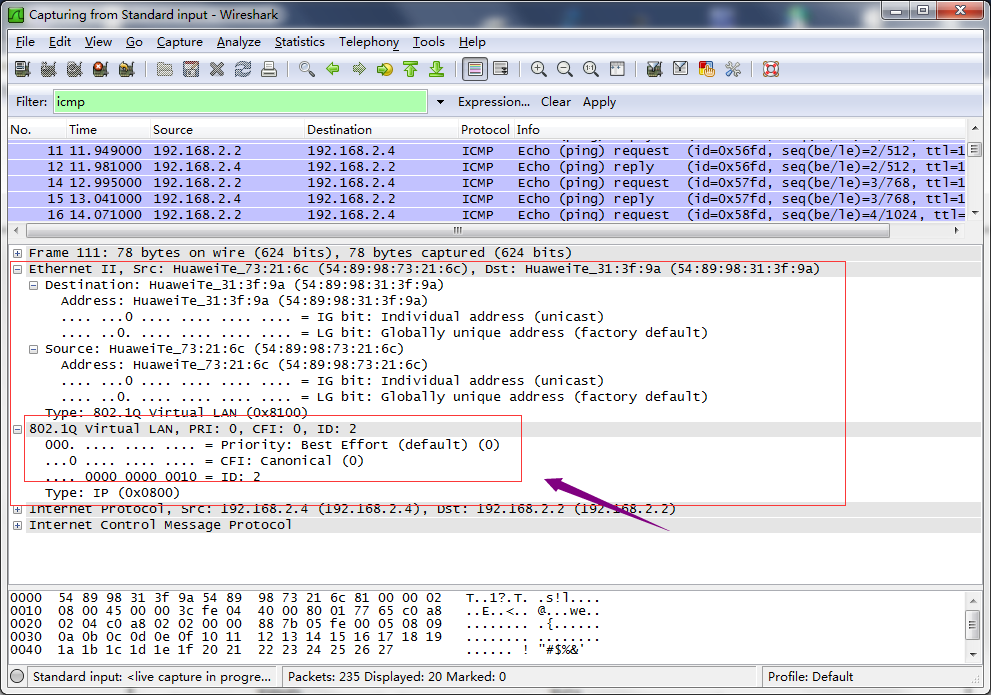Viewport: 991px width, 695px height.
Task: Collapse the Source HuaweiTe_73:21:6c subtree
Action: 33,349
